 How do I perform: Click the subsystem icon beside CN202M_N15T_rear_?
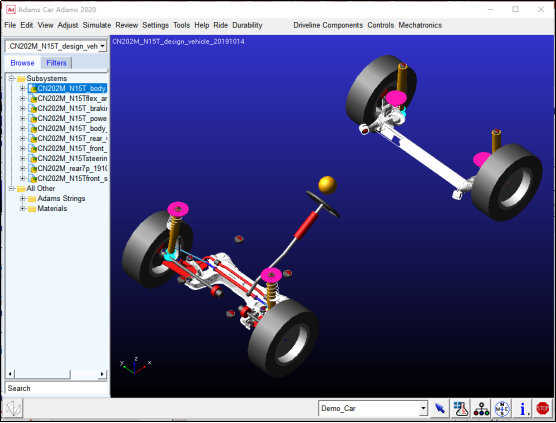33,139
